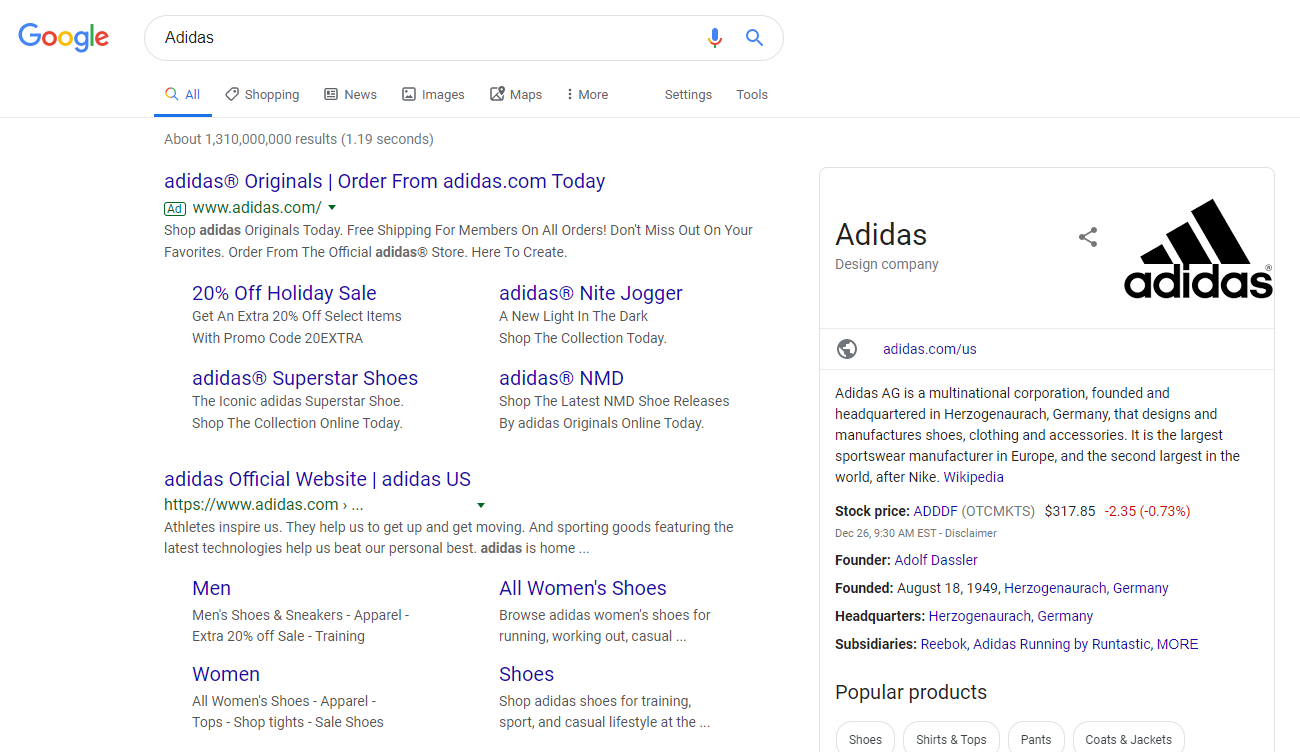Expand the dropdown arrow beside the adidas.com result URL
1300x752 pixels.
click(x=481, y=505)
